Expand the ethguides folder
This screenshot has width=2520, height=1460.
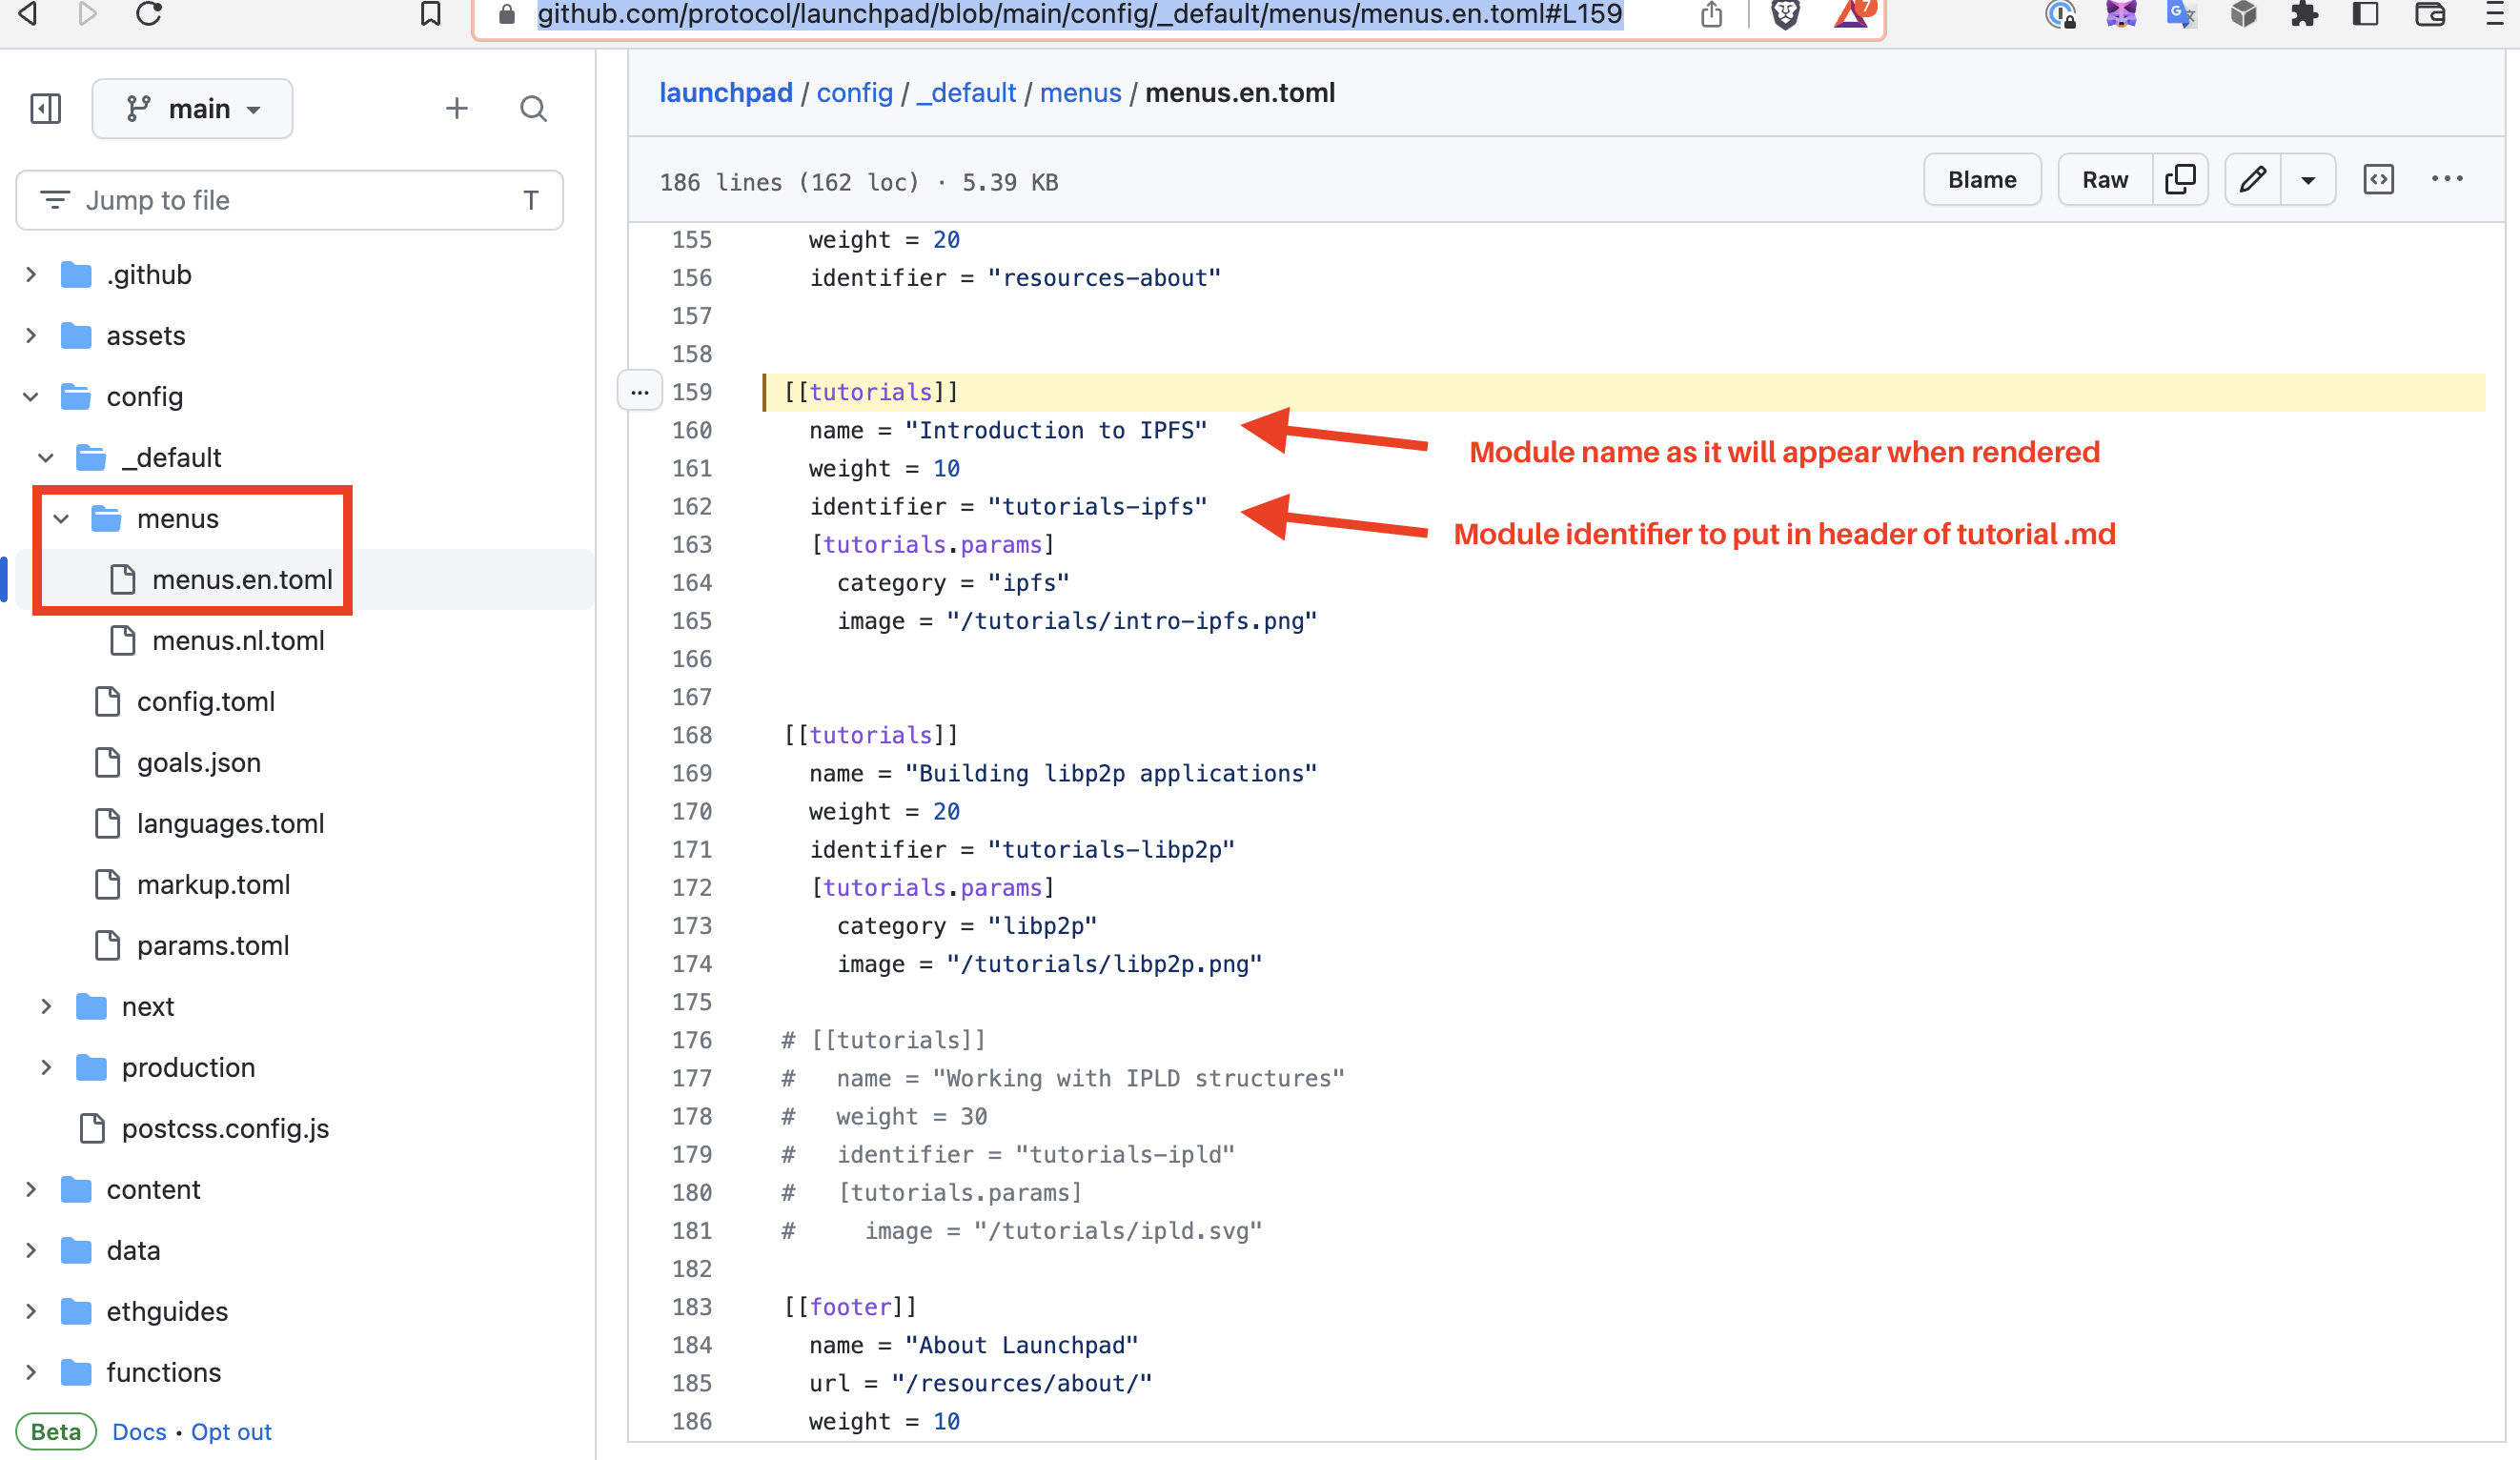point(31,1312)
